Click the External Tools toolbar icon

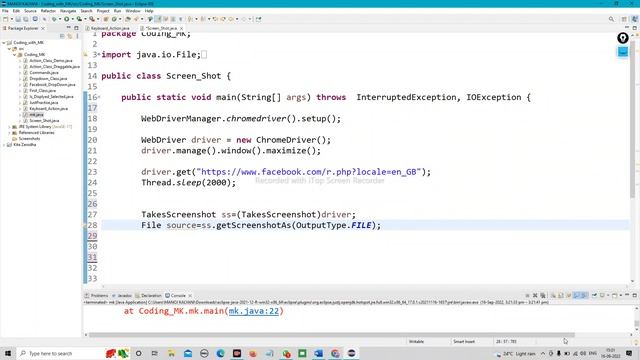(x=92, y=19)
